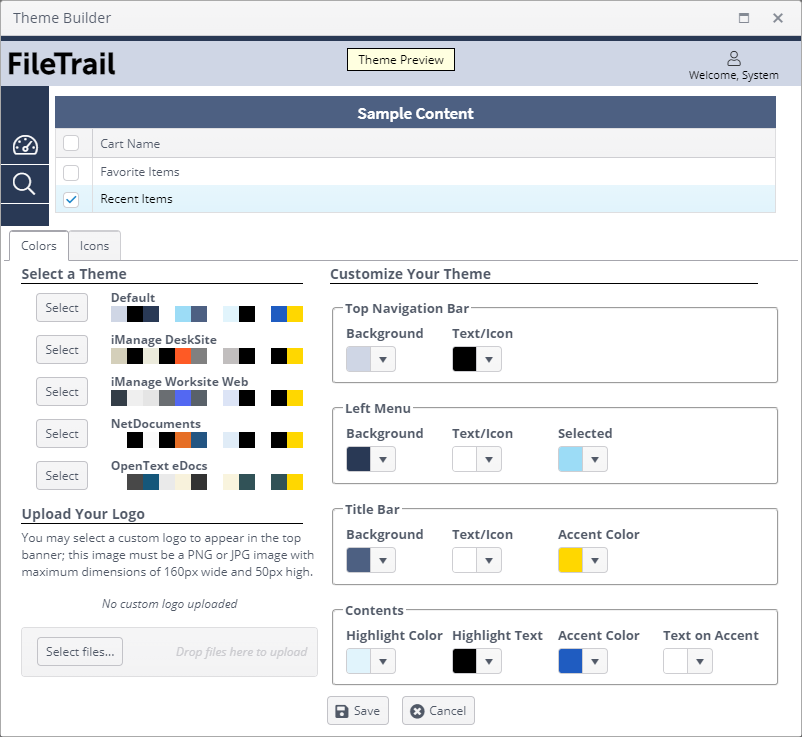The height and width of the screenshot is (737, 802).
Task: Click the Recent Items row text
Action: coord(136,199)
